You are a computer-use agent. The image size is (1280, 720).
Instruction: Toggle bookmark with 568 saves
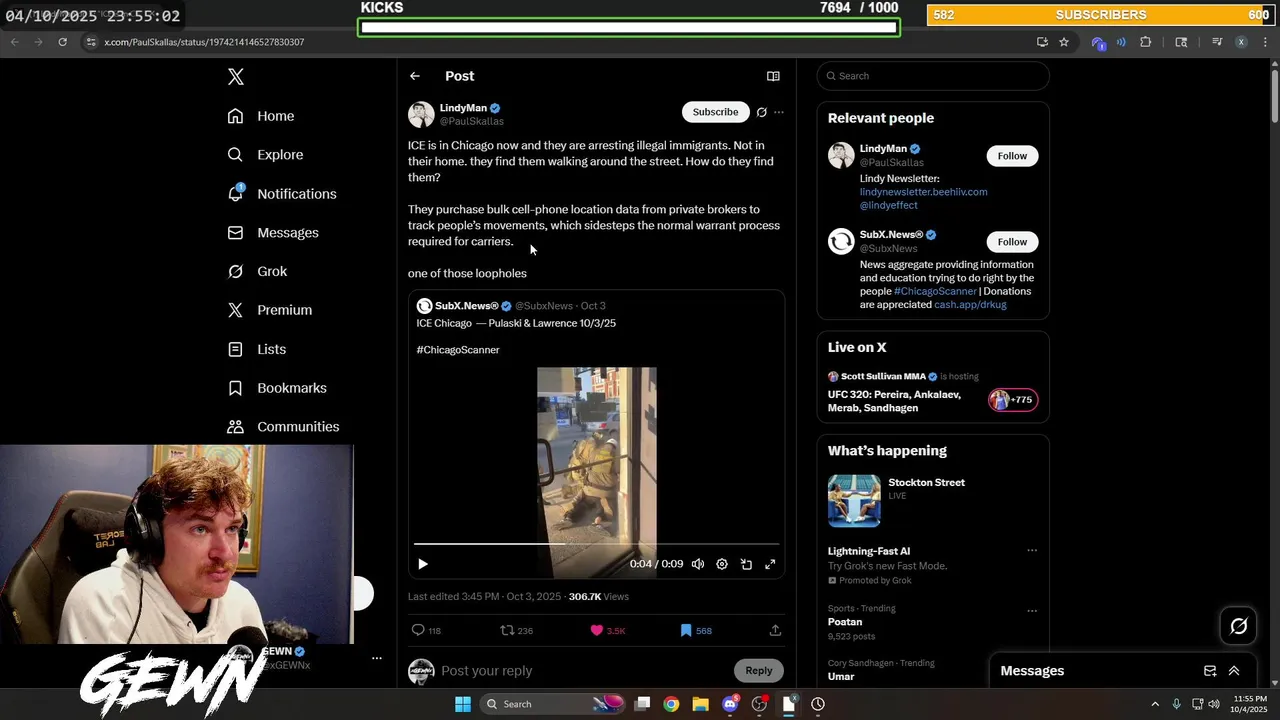(x=696, y=630)
